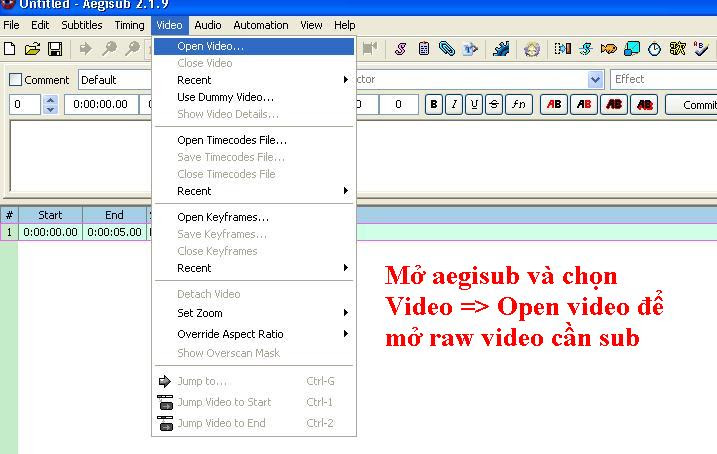
Task: Open the Audio menu
Action: pyautogui.click(x=208, y=25)
